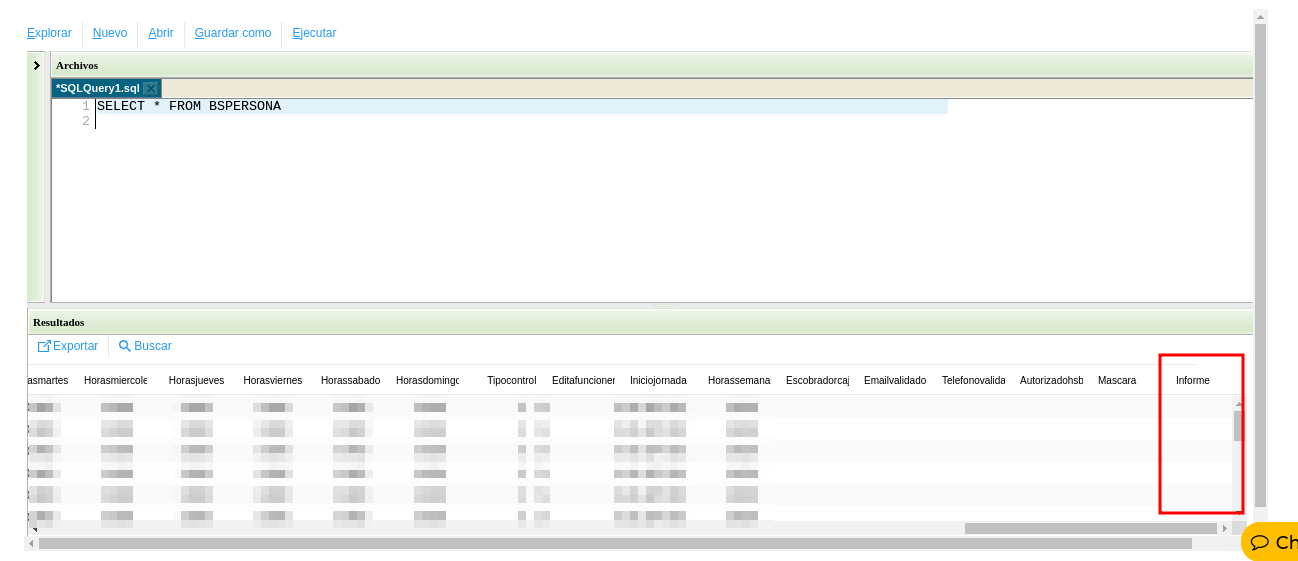Click the page vertical scrollbar on right
The width and height of the screenshot is (1298, 561).
[x=1260, y=260]
